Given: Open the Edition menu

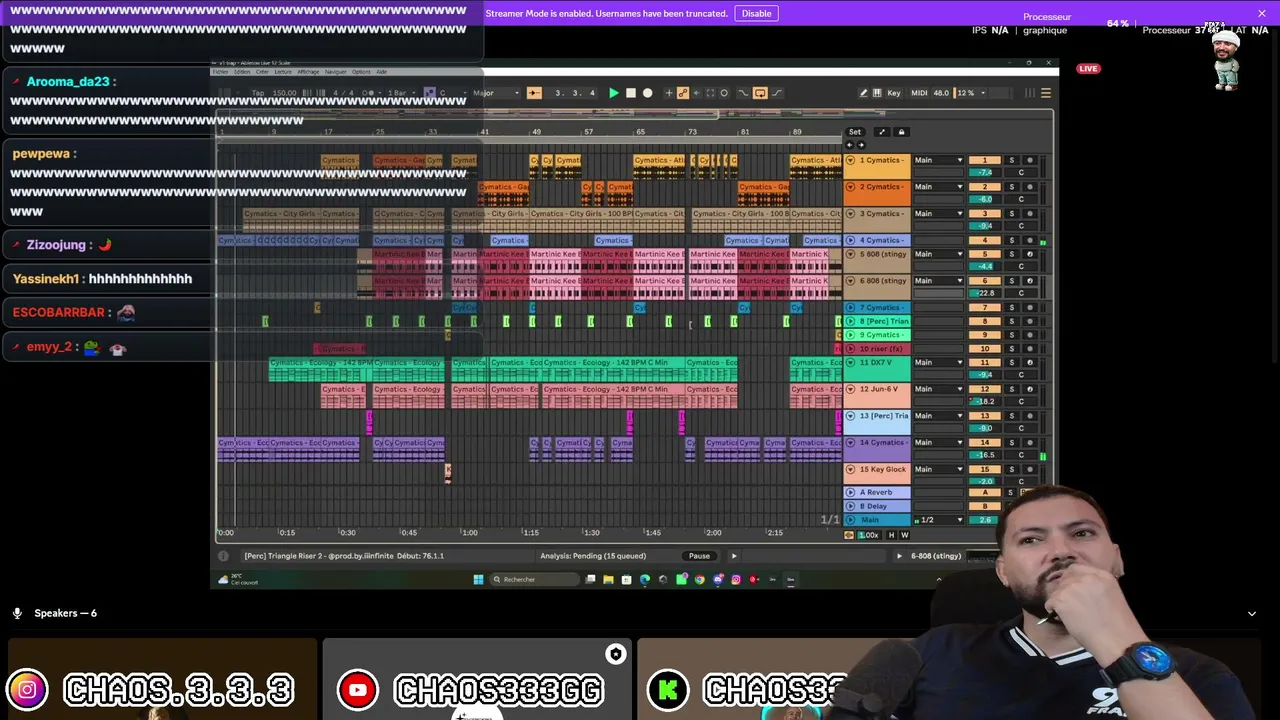Looking at the screenshot, I should pos(242,72).
